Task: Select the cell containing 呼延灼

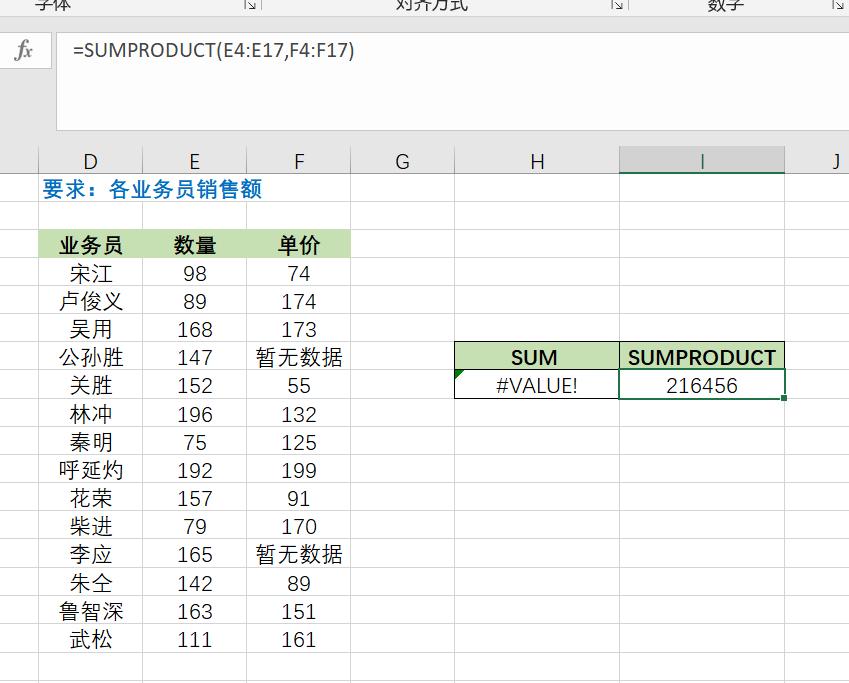Action: pyautogui.click(x=90, y=470)
